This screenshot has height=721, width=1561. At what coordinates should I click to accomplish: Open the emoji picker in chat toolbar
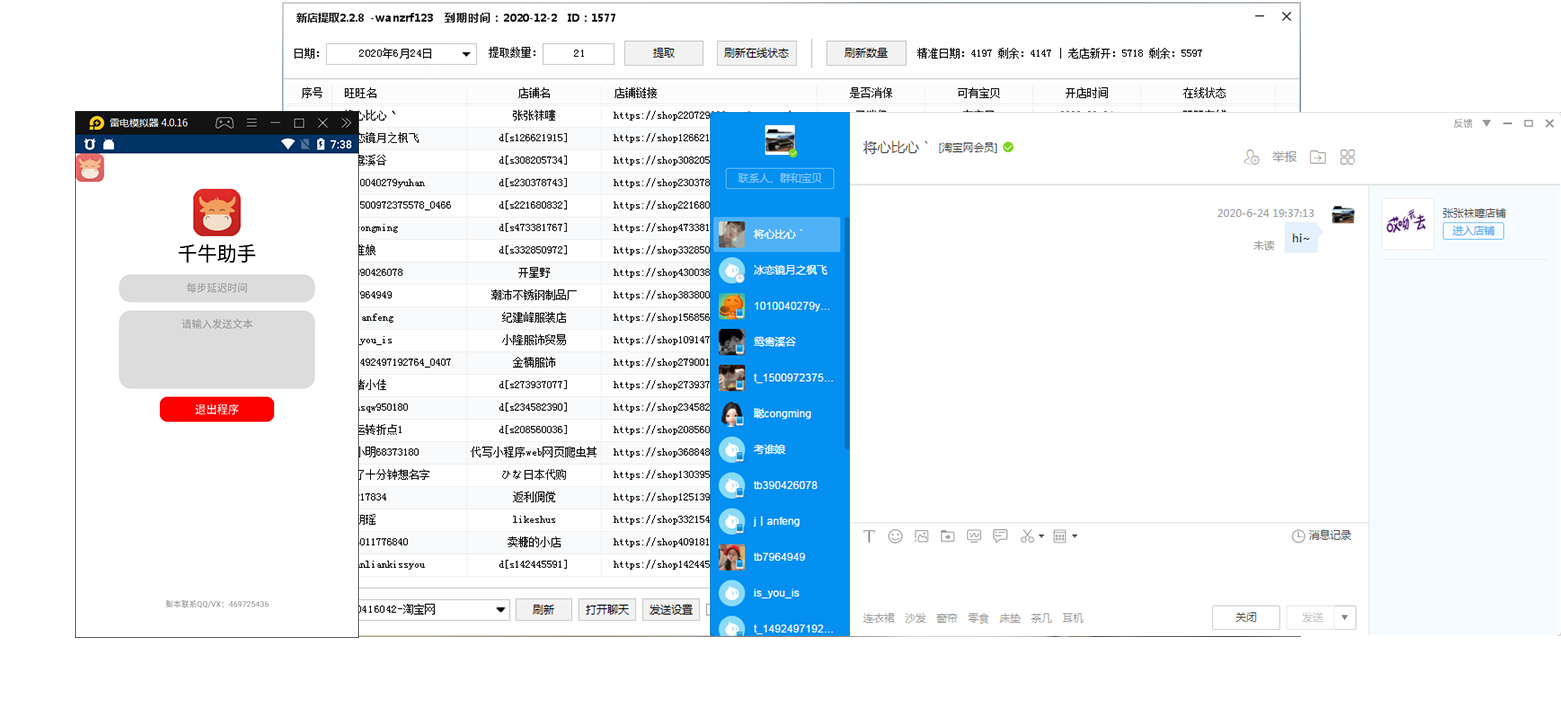click(x=895, y=536)
